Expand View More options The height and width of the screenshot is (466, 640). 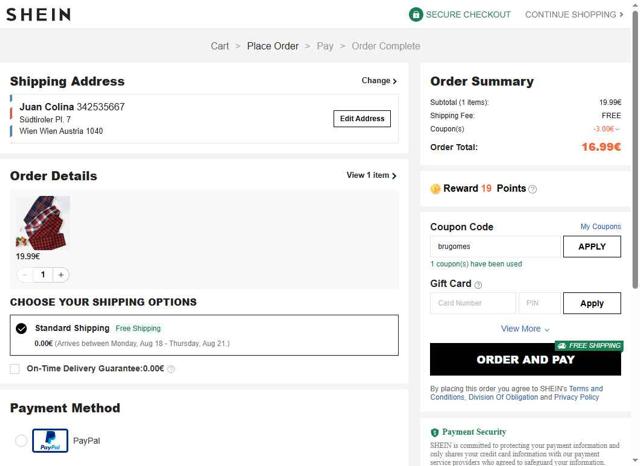(x=525, y=329)
